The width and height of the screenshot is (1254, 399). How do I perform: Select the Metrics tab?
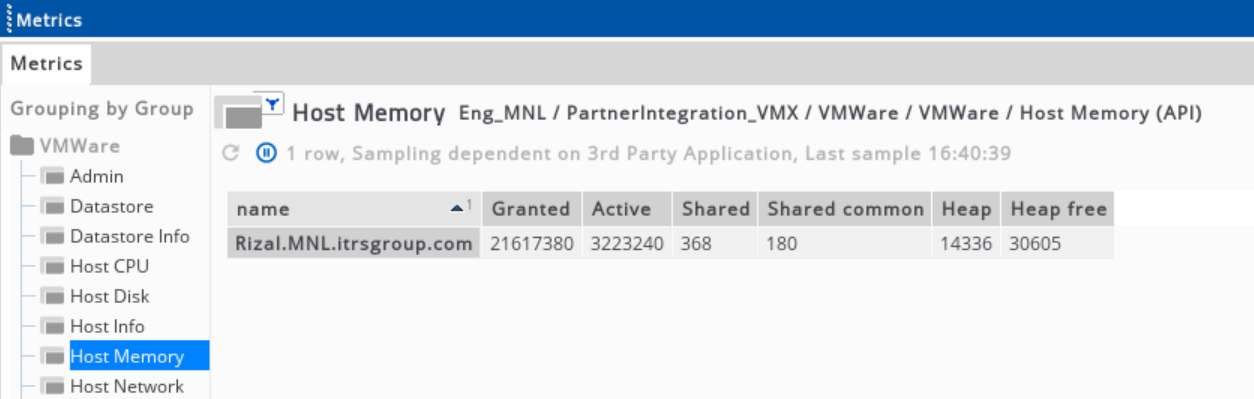46,63
